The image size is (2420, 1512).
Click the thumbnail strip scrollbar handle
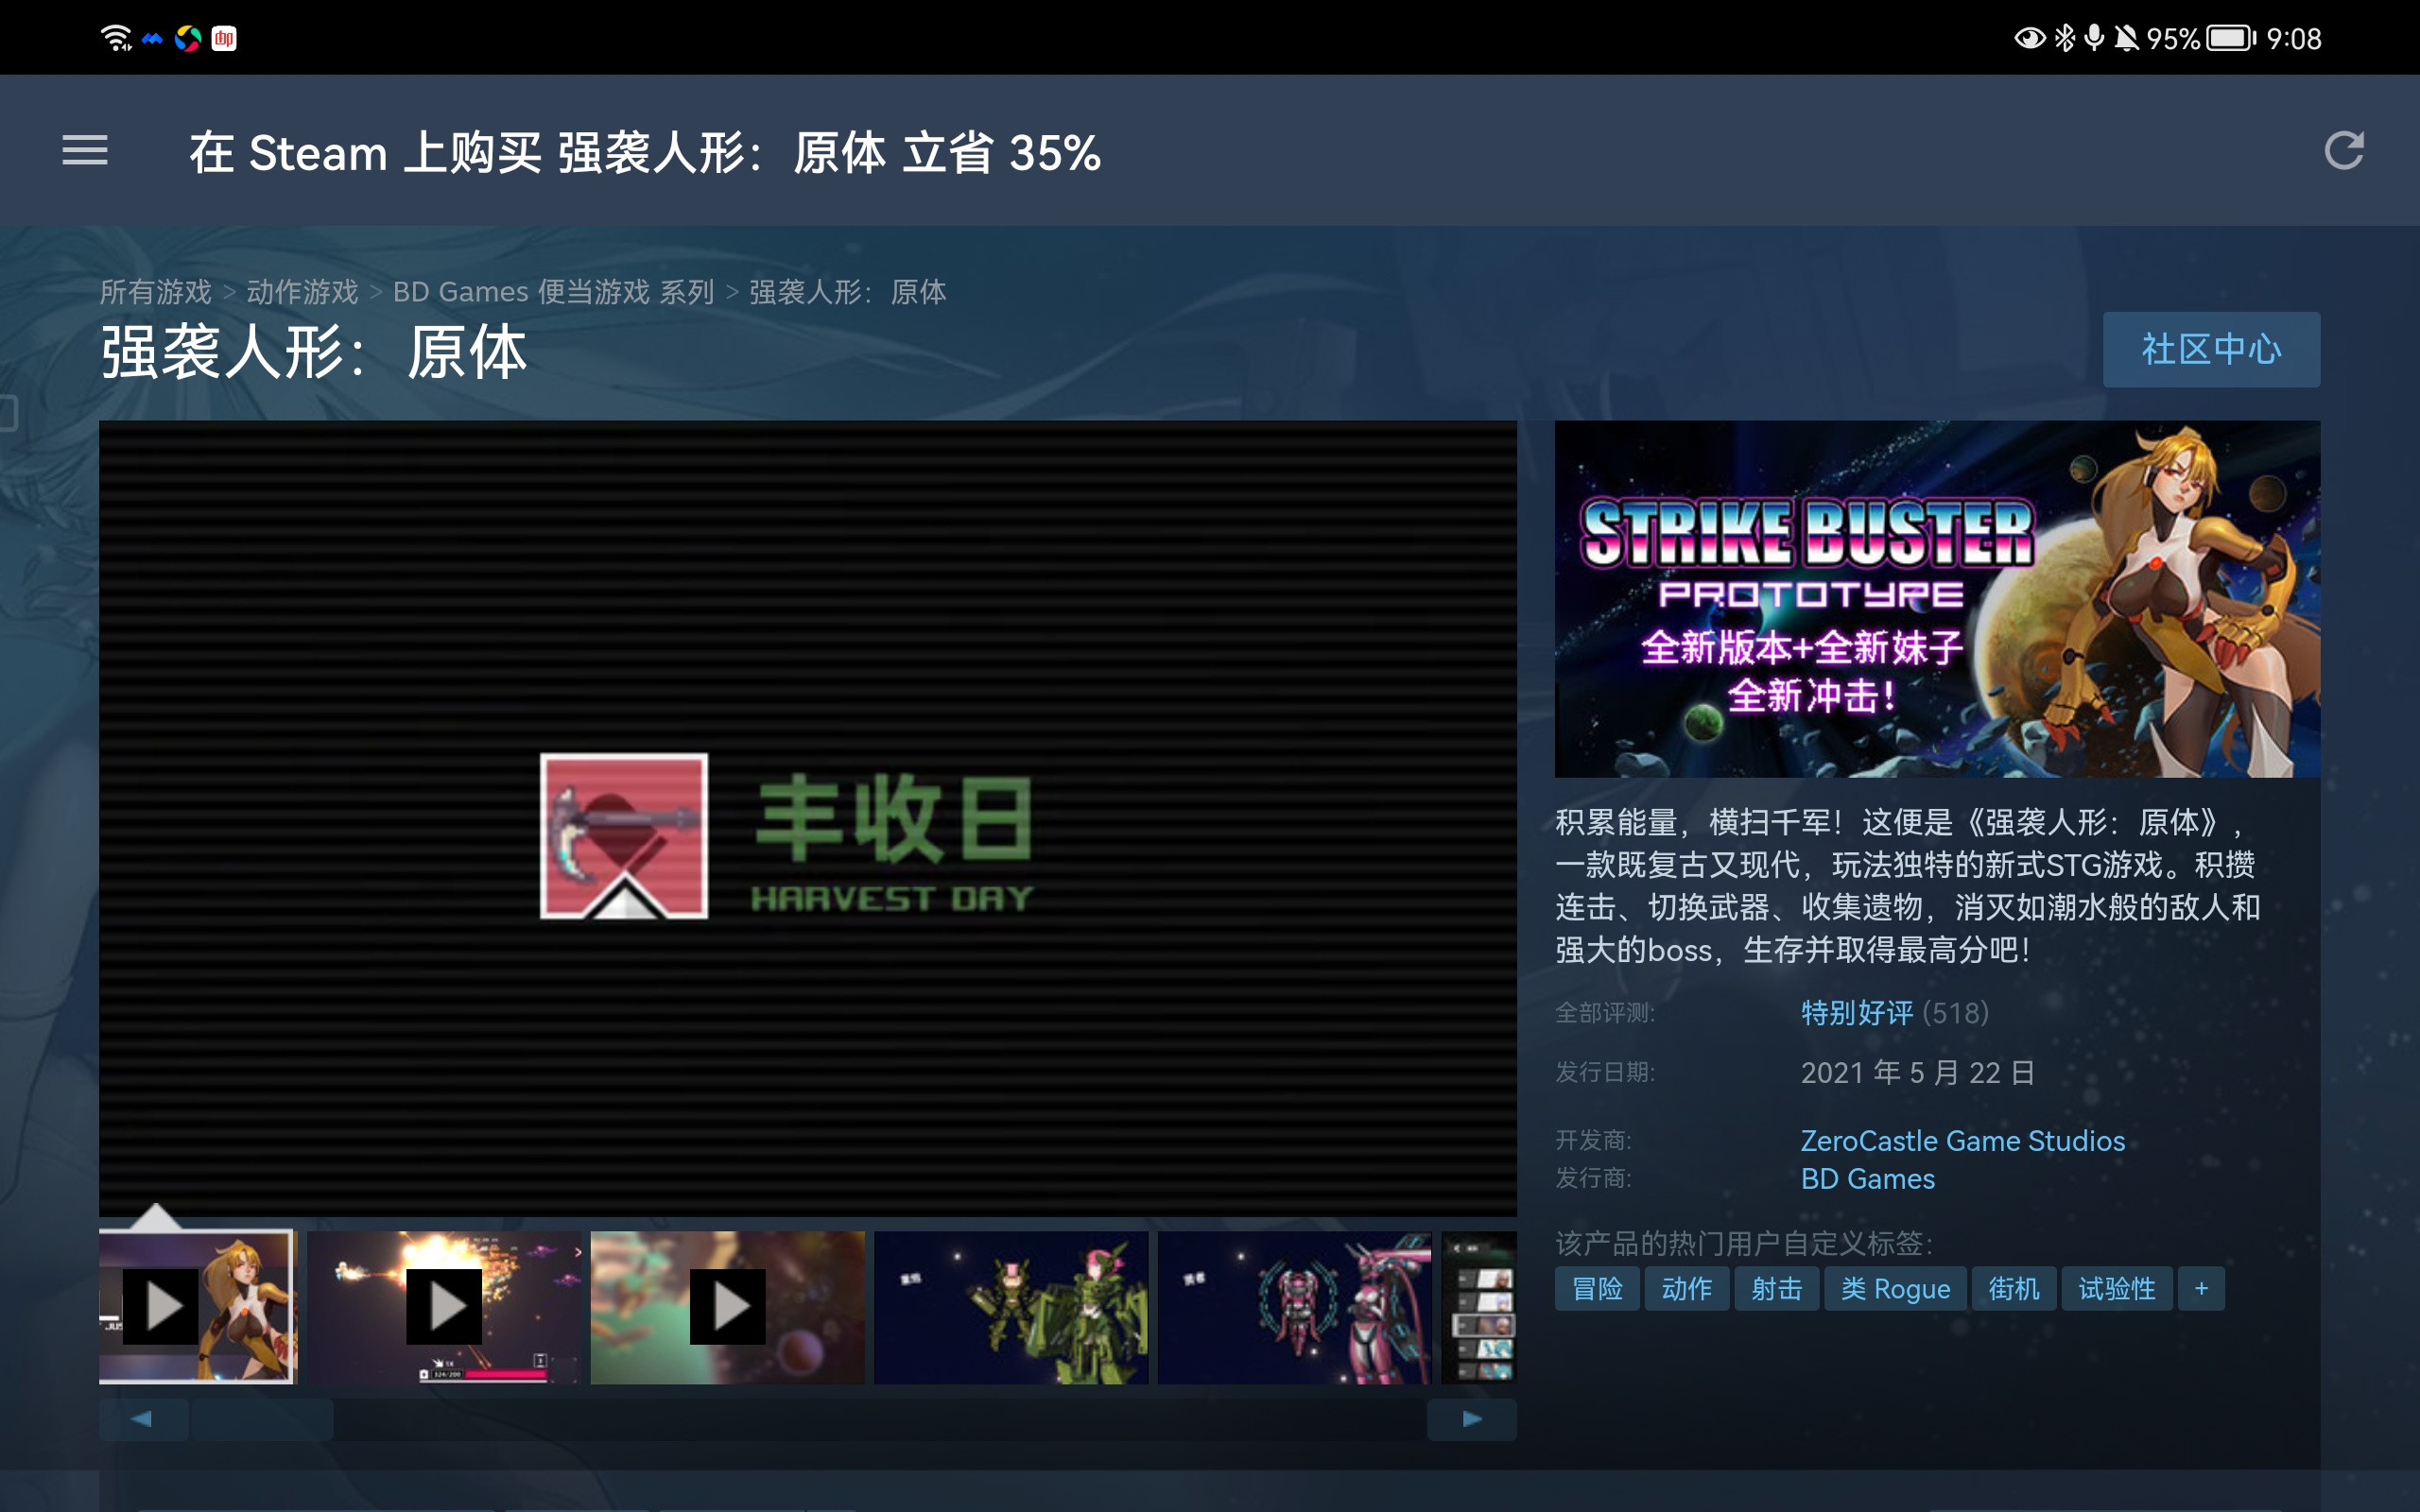[262, 1419]
